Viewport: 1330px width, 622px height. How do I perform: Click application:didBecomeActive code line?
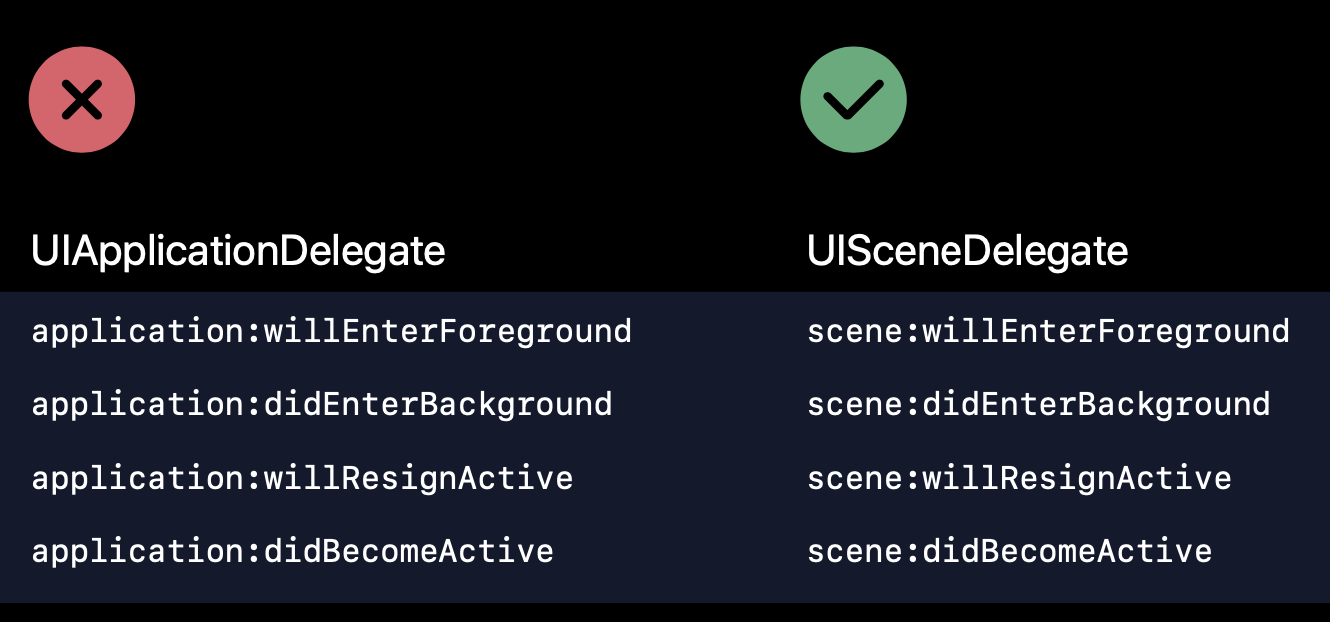point(292,551)
